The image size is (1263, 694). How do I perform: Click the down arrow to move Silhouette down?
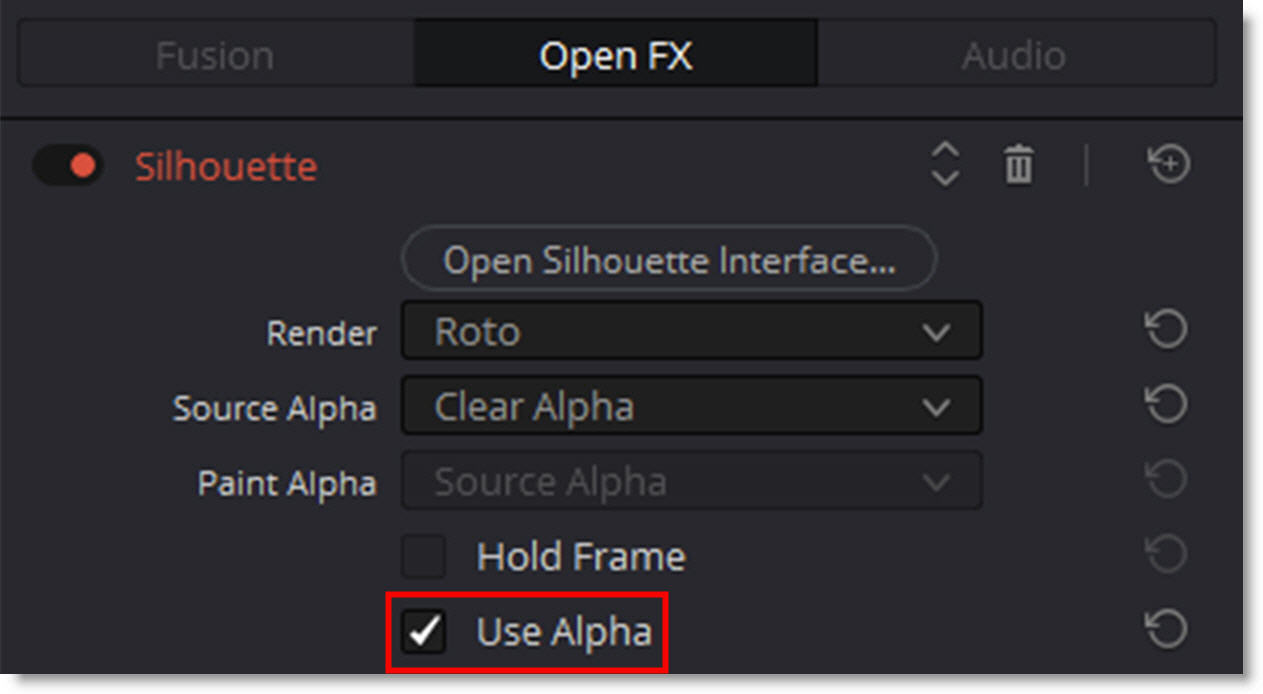pyautogui.click(x=945, y=178)
